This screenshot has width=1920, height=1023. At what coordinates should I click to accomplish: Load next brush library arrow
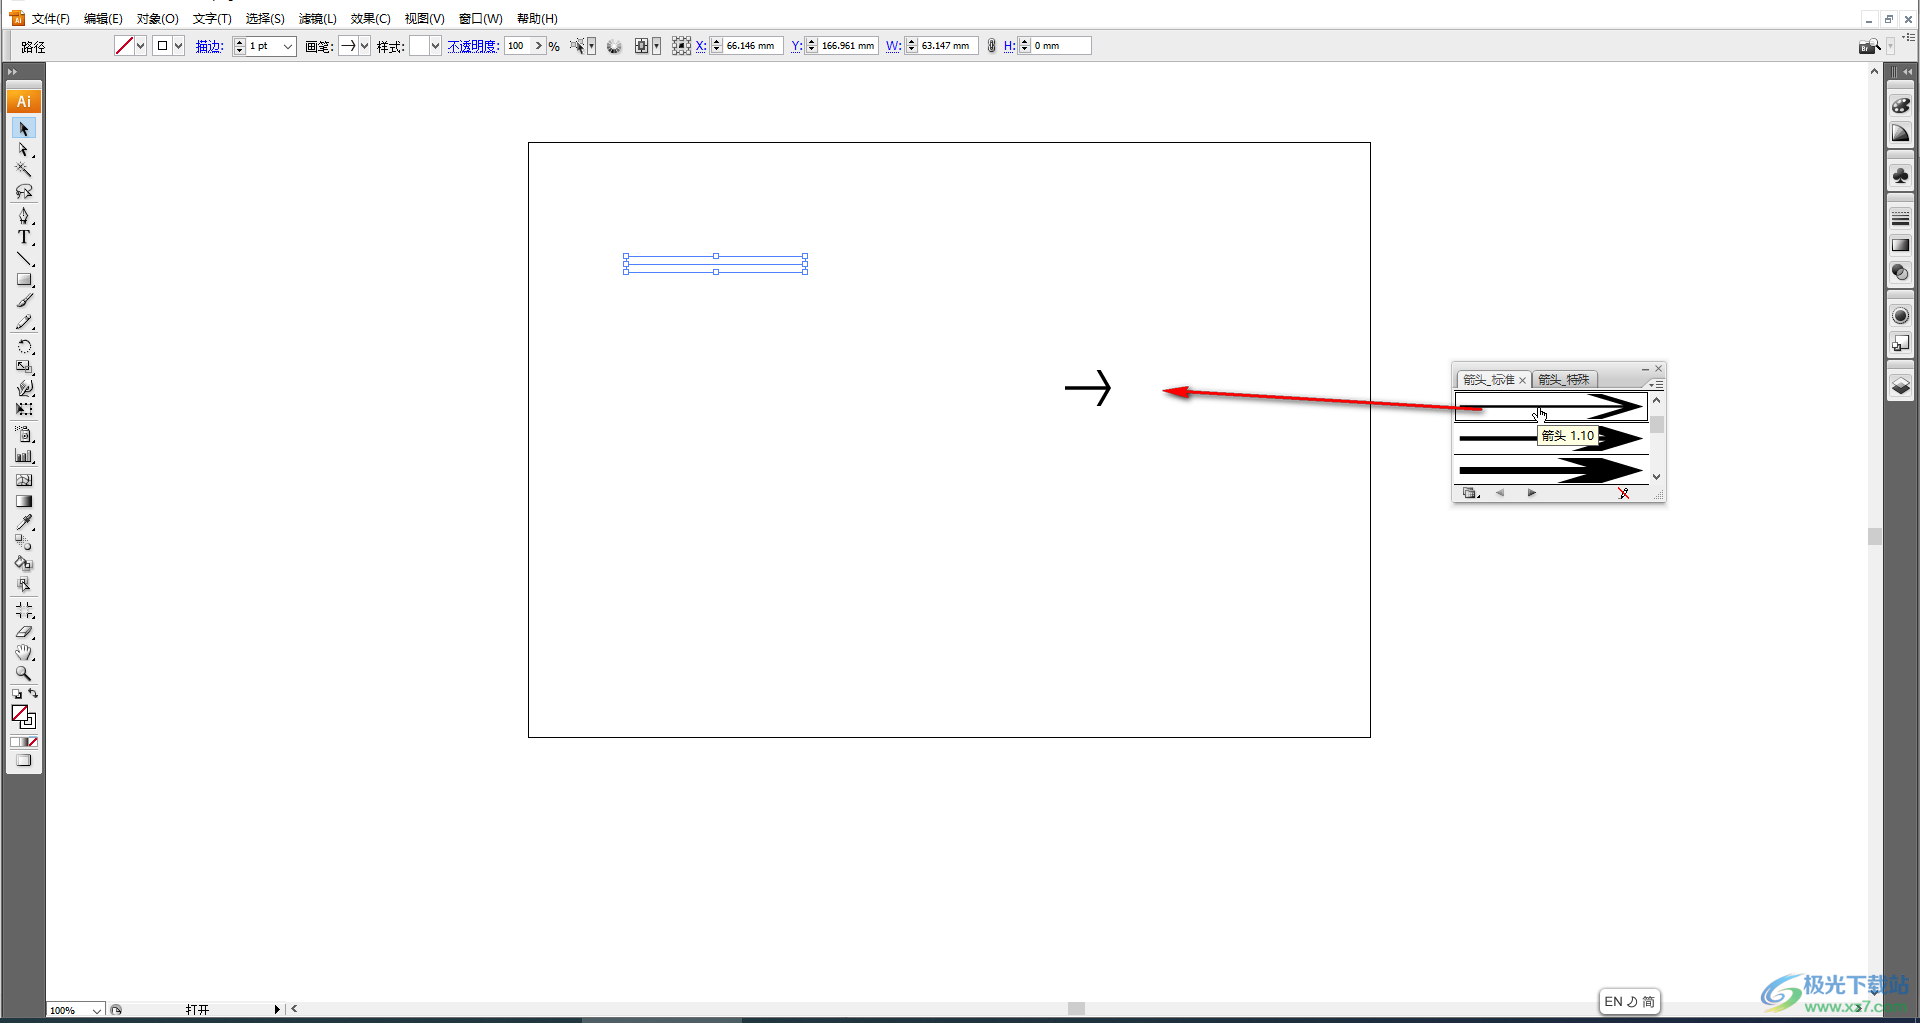pos(1531,493)
